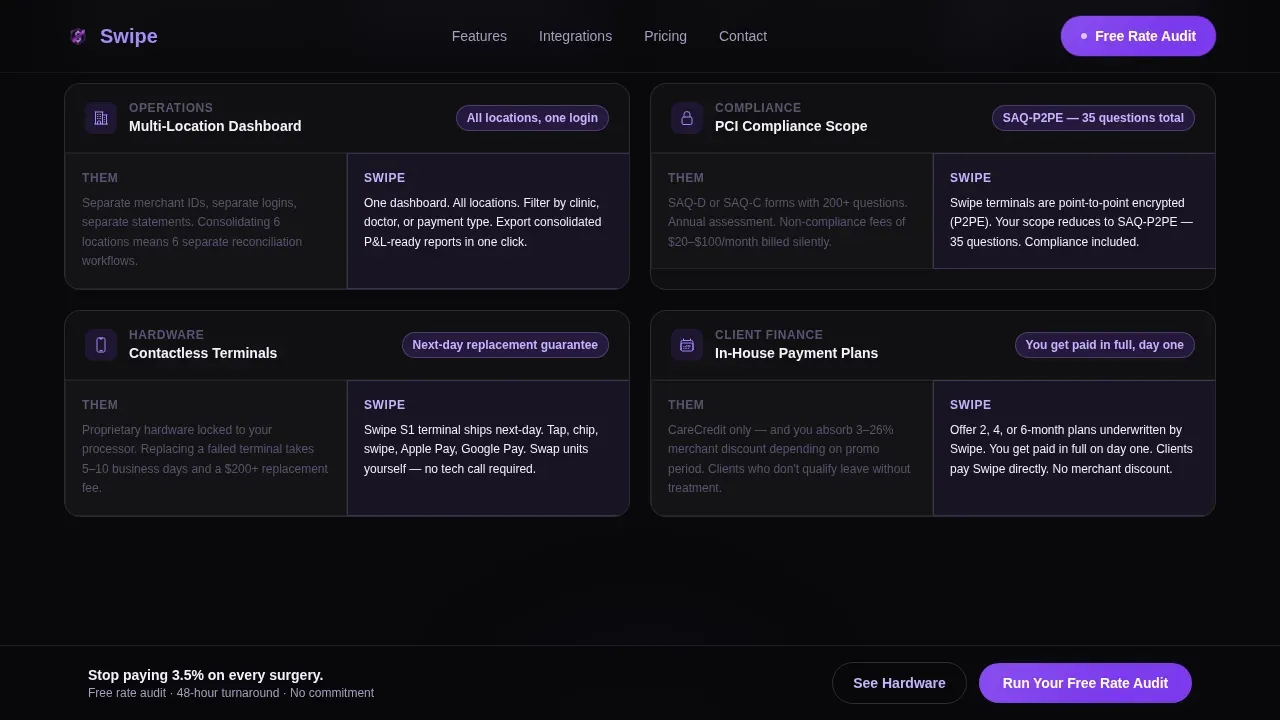Click Run Your Free Rate Audit
1280x720 pixels.
(1085, 683)
